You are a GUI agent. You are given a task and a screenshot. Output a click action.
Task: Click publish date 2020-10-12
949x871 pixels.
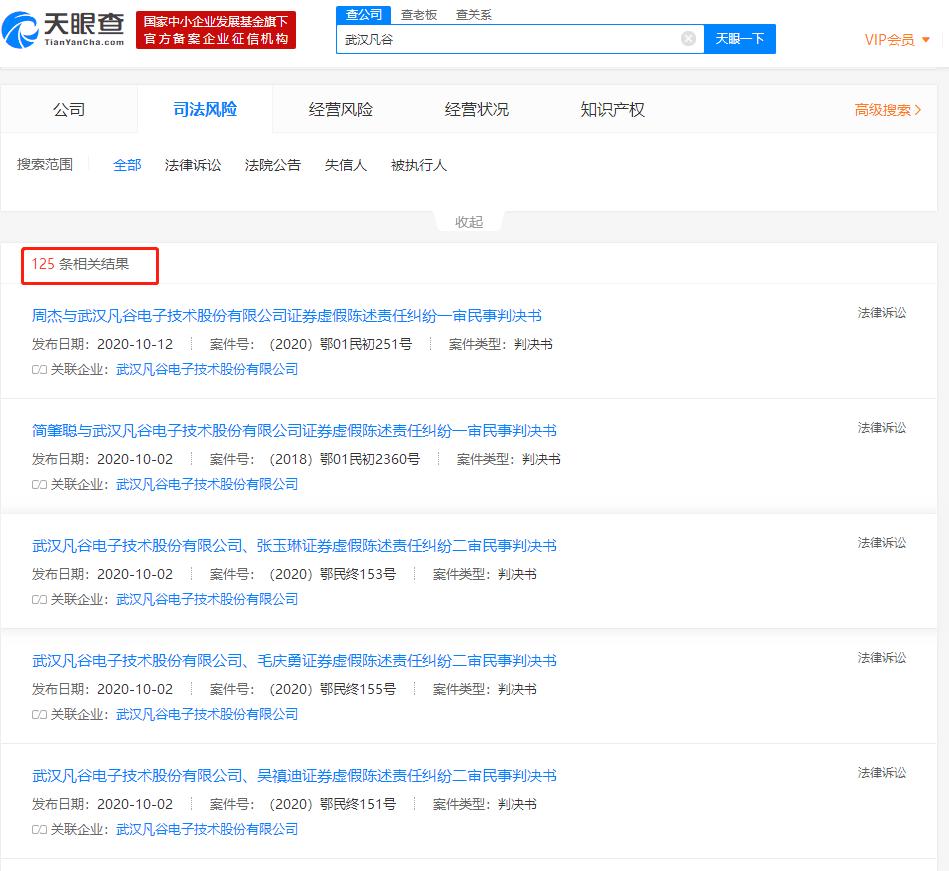pyautogui.click(x=135, y=344)
